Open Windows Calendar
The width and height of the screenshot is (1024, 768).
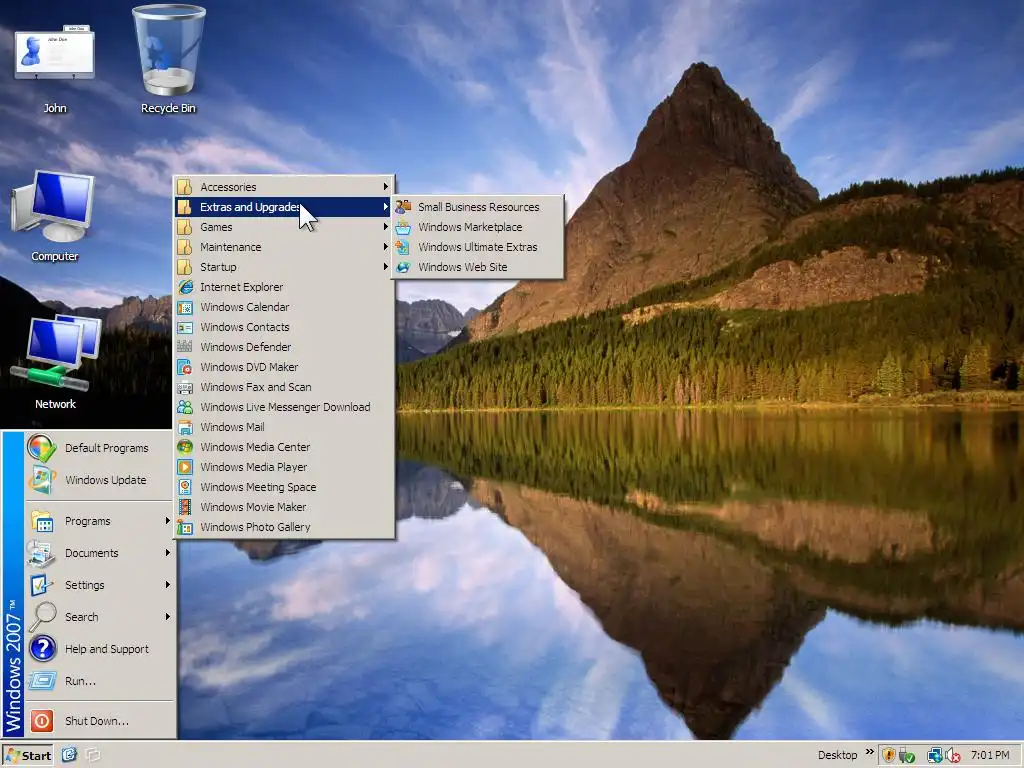285,307
